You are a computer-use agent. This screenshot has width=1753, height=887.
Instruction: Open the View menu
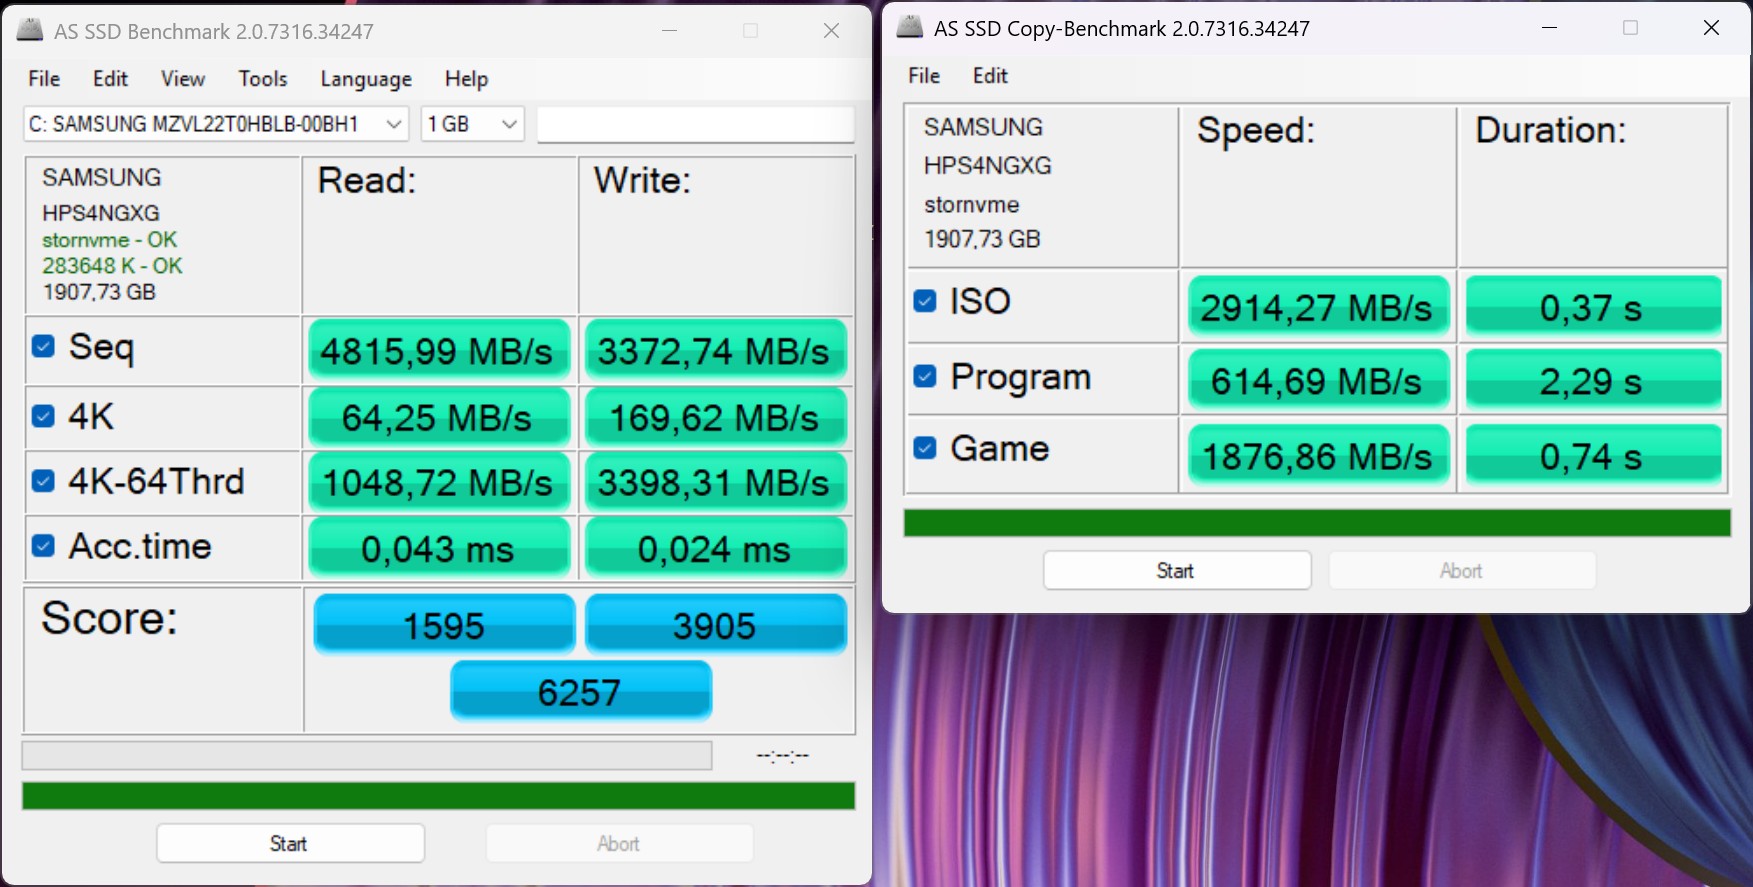(x=183, y=79)
